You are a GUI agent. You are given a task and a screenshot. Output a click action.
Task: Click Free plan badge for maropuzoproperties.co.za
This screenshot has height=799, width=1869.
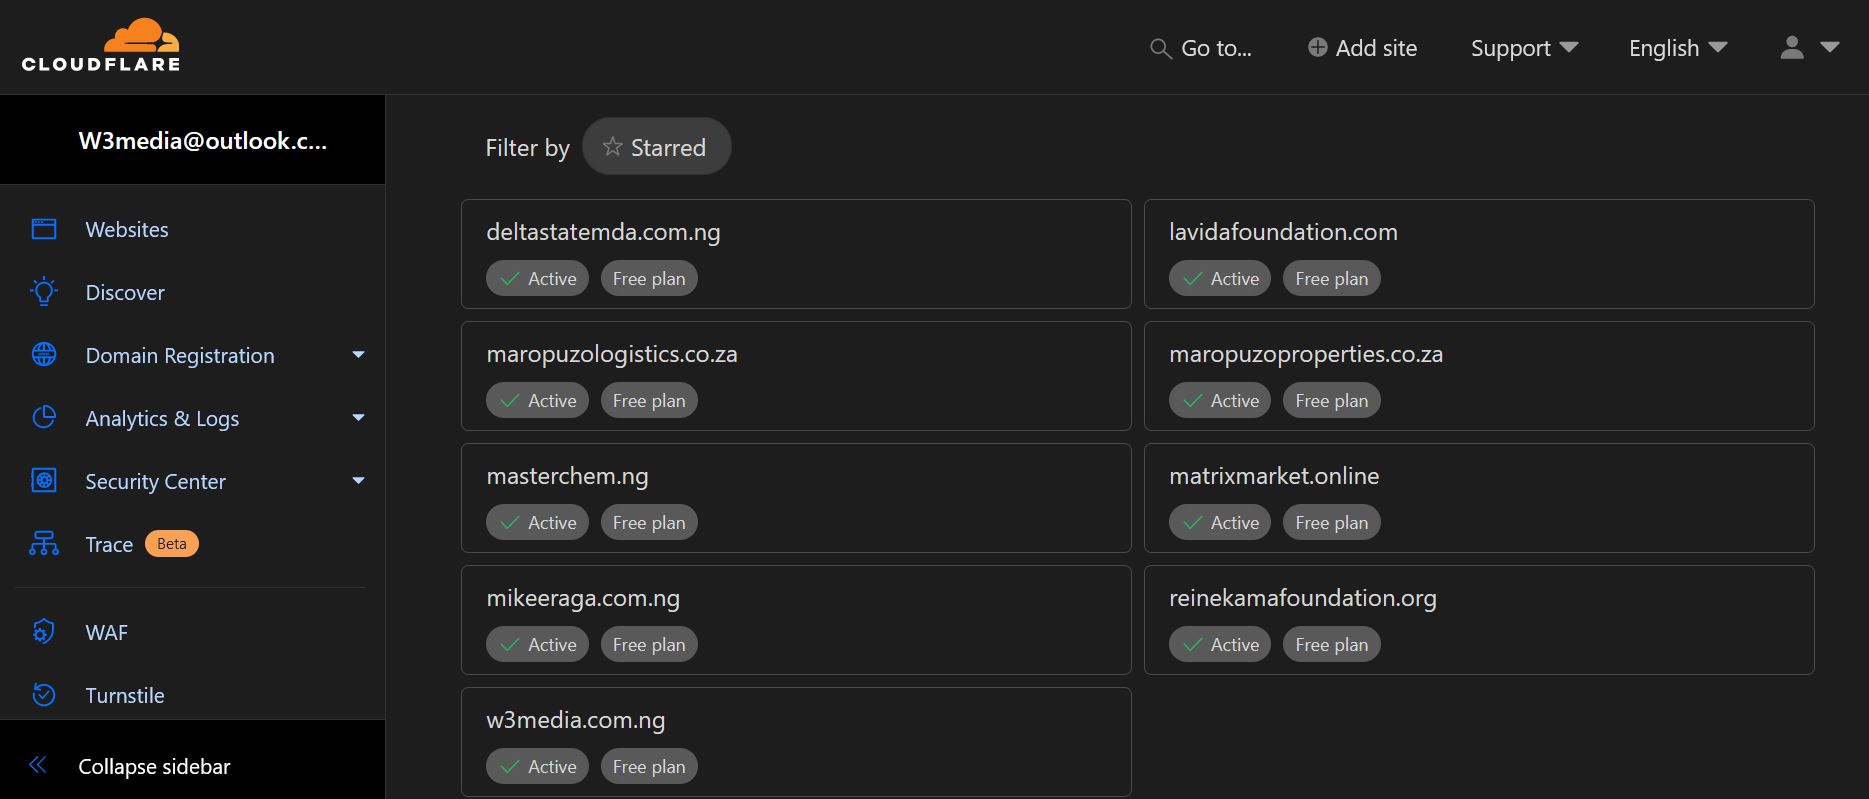click(x=1331, y=400)
